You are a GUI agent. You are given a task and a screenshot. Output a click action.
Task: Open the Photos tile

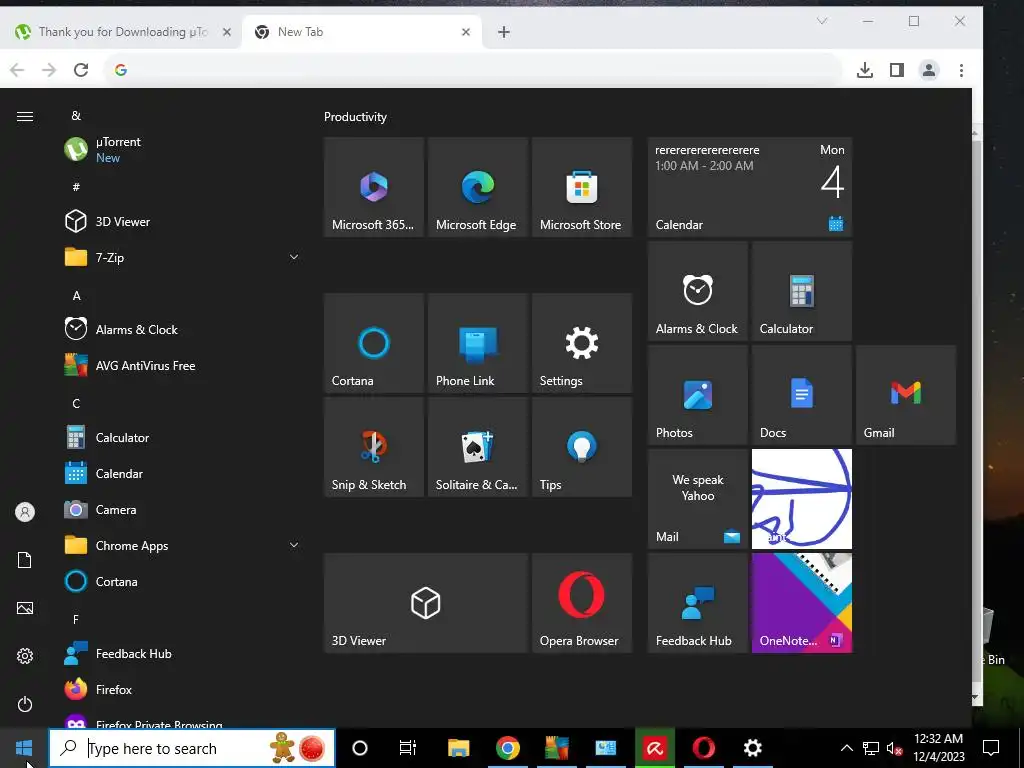pyautogui.click(x=697, y=395)
